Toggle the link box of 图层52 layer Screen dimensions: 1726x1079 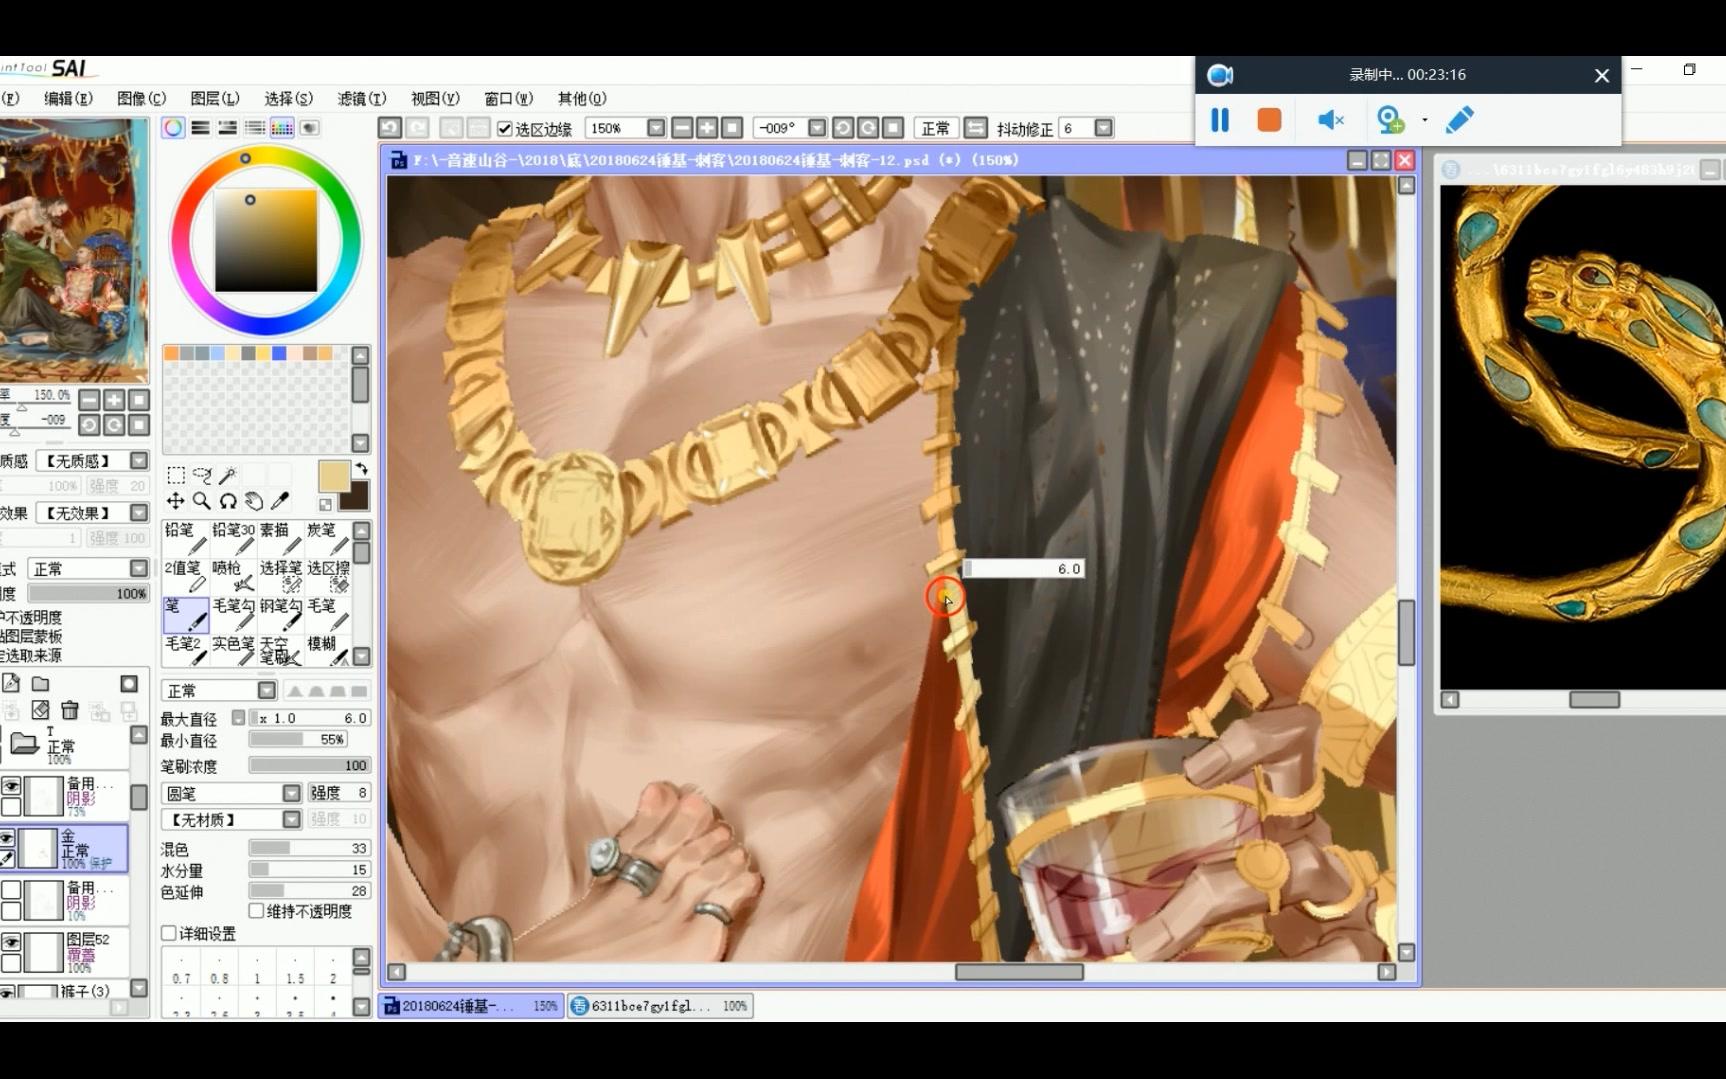(11, 963)
